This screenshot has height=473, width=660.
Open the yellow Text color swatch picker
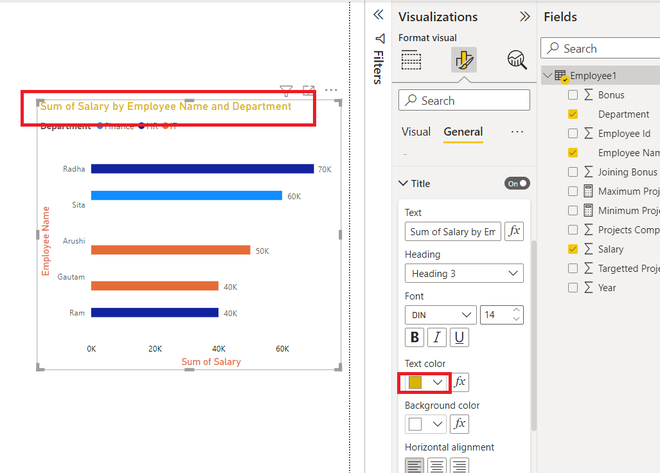click(x=425, y=382)
